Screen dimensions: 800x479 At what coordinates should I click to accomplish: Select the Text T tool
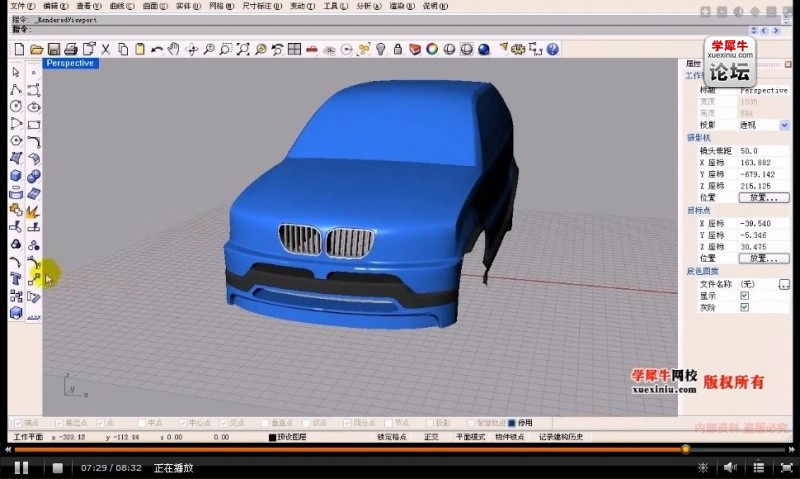tap(16, 279)
